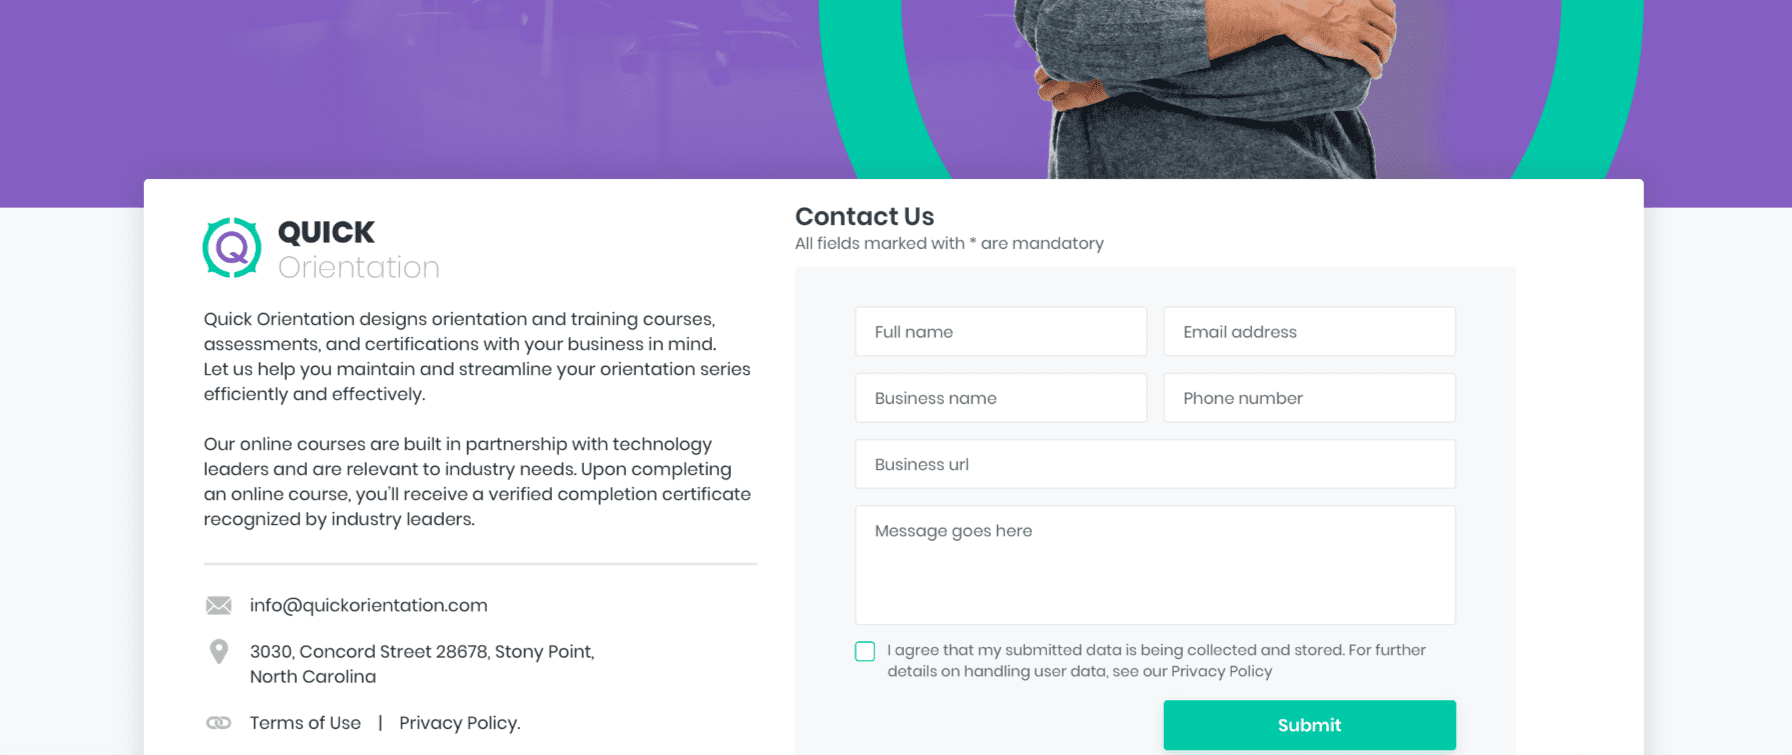Click the Phone number field
This screenshot has width=1792, height=755.
click(x=1308, y=398)
